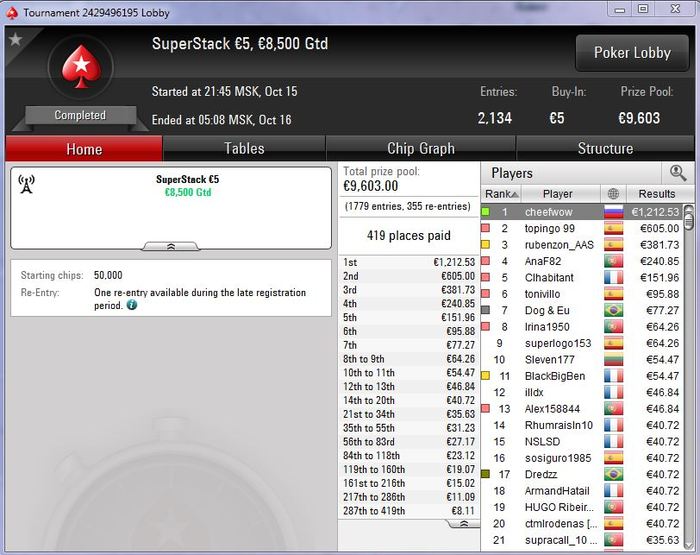
Task: Click yellow marker beside rubenzon_AAS
Action: tap(485, 245)
